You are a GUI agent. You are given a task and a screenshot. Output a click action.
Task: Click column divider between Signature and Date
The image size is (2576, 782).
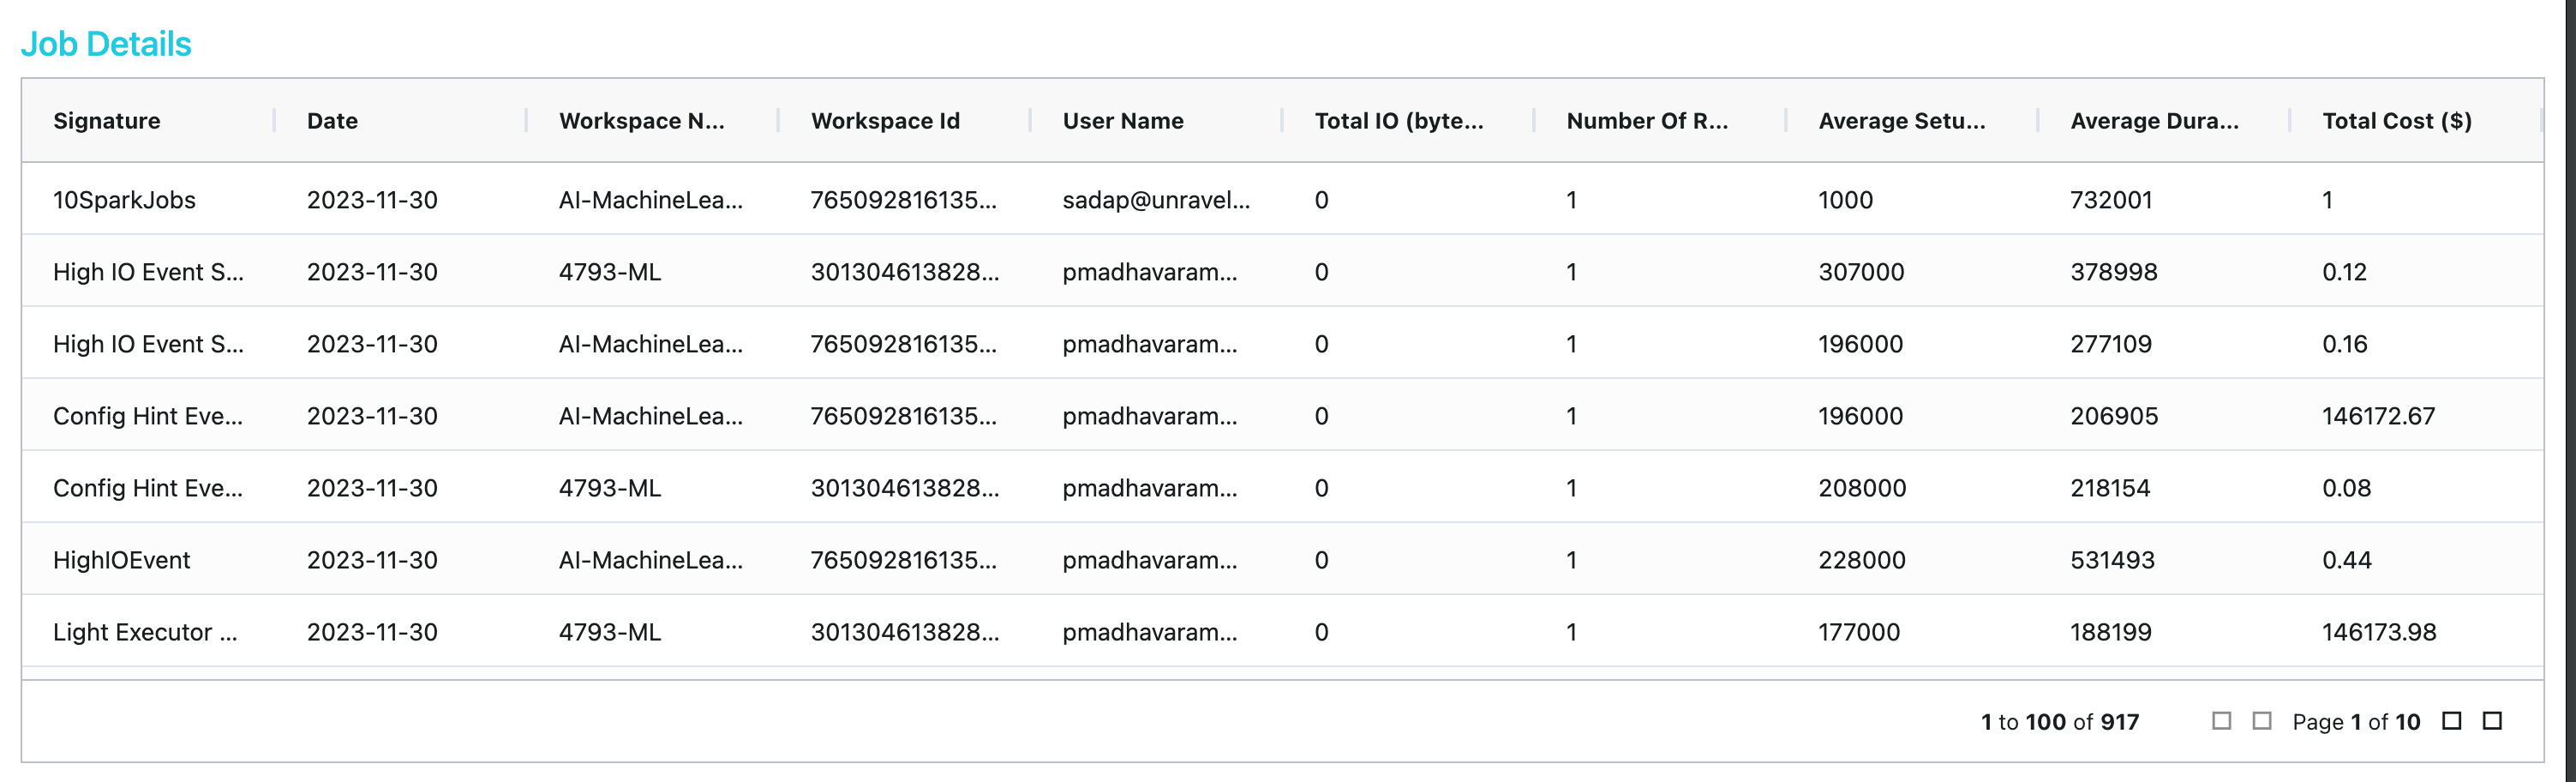tap(274, 121)
